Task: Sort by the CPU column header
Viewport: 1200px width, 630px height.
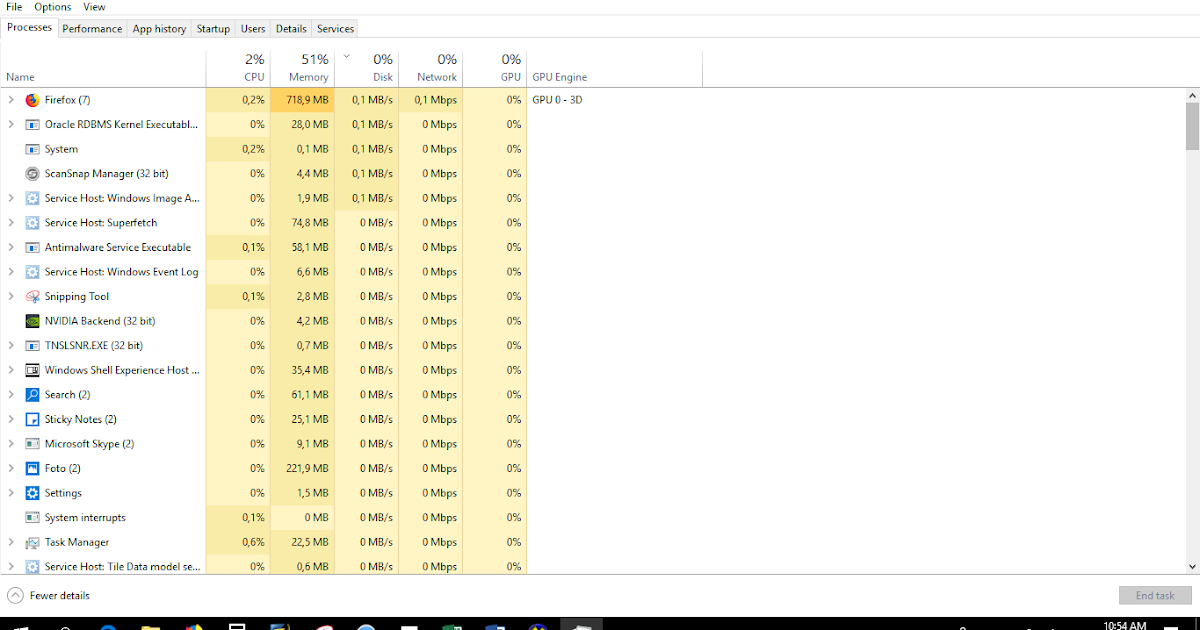Action: 238,68
